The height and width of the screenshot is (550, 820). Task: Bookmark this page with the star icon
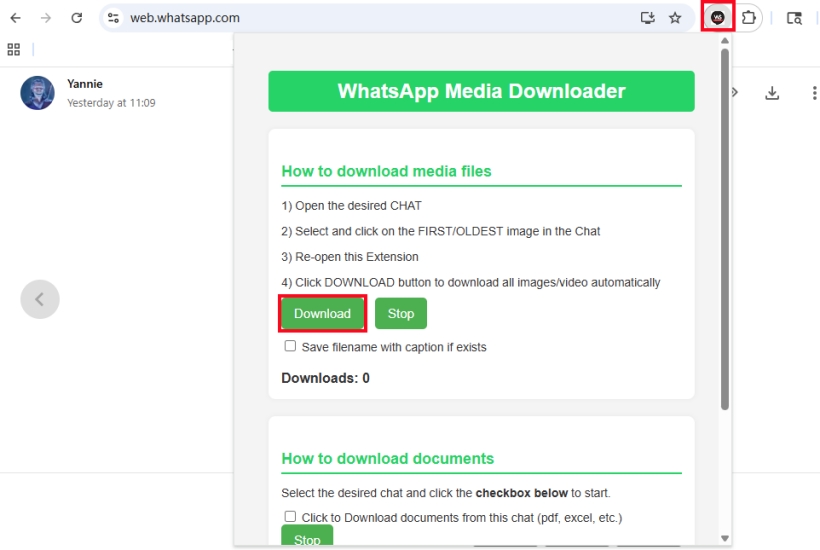(x=675, y=17)
